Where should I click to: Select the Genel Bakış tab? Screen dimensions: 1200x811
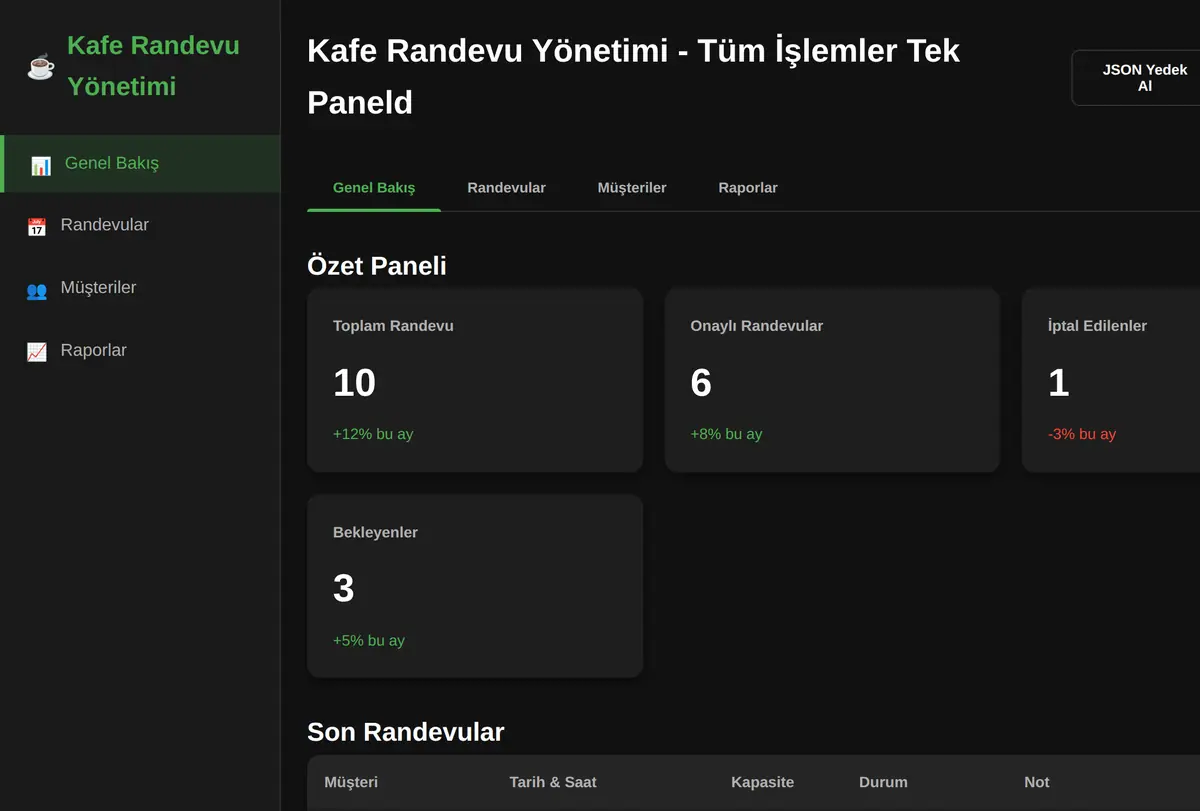[374, 188]
